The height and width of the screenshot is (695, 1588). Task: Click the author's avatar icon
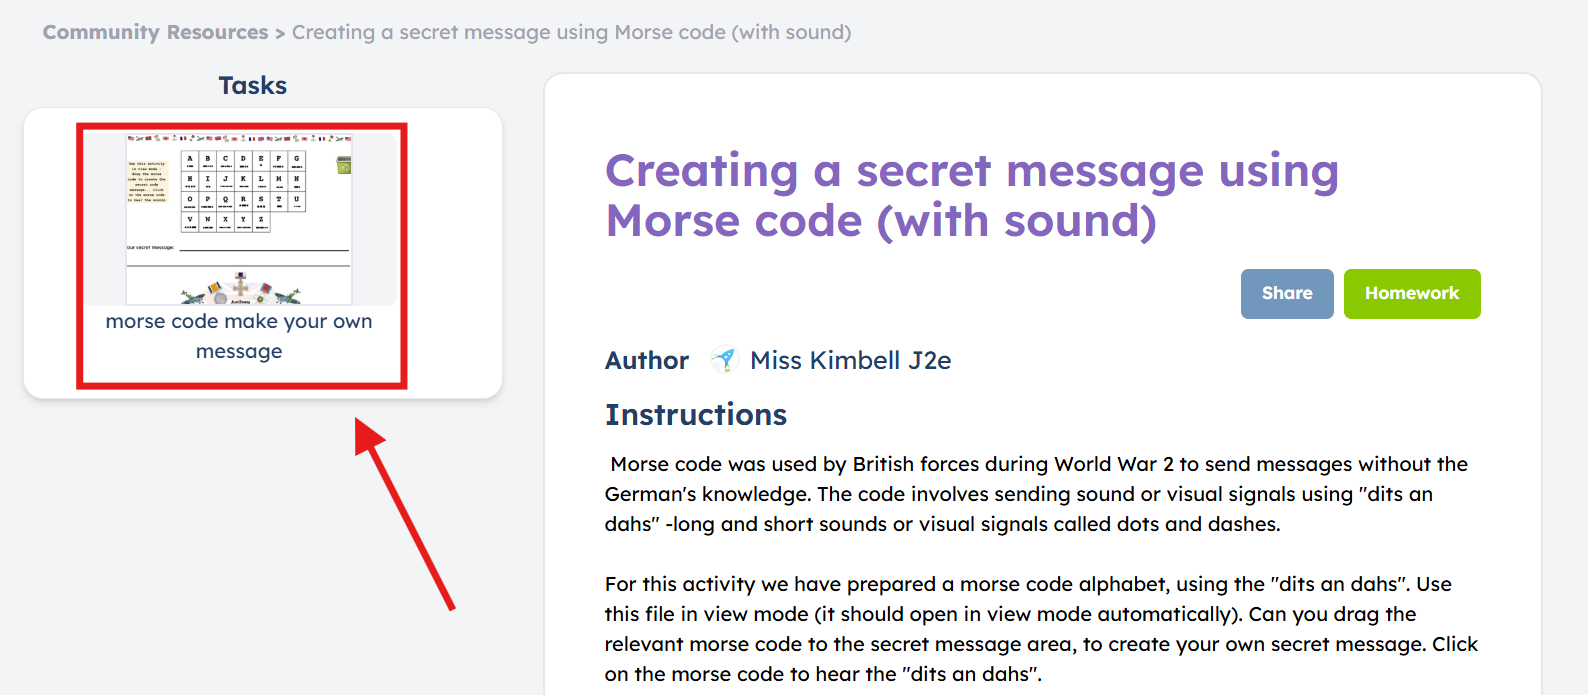coord(724,360)
